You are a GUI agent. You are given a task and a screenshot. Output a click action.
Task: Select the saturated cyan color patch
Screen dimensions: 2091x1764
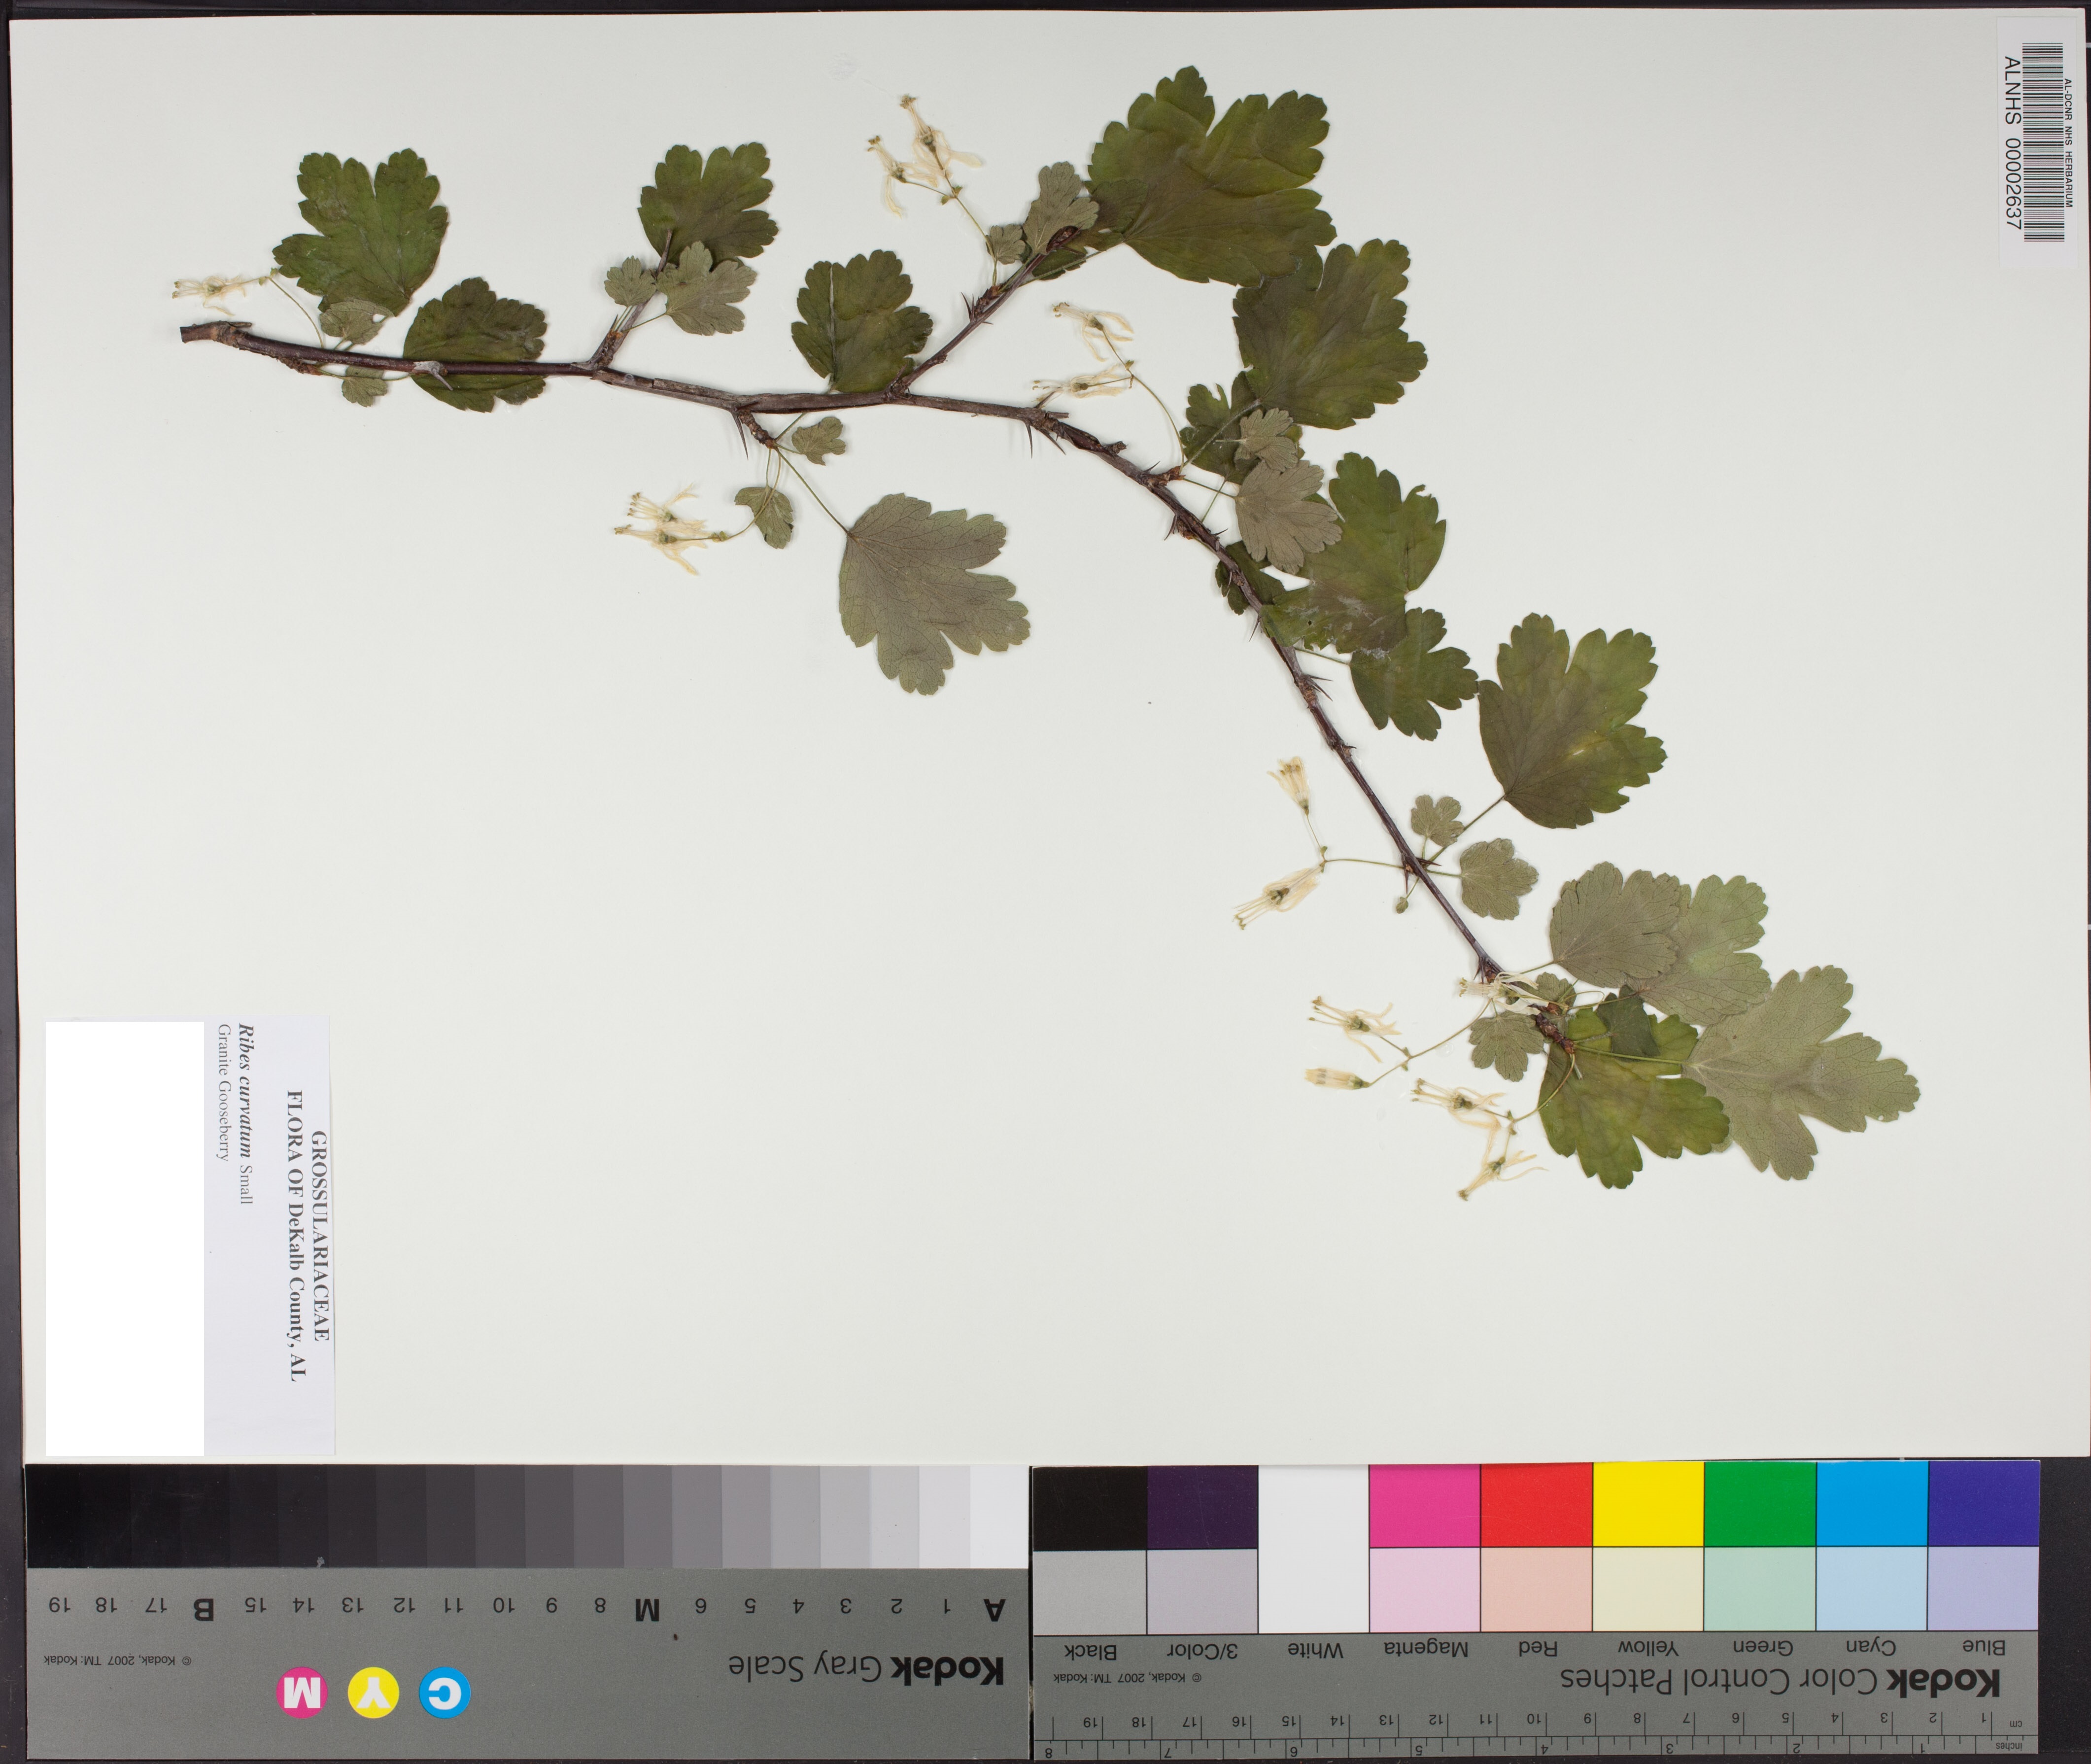pos(1871,1503)
